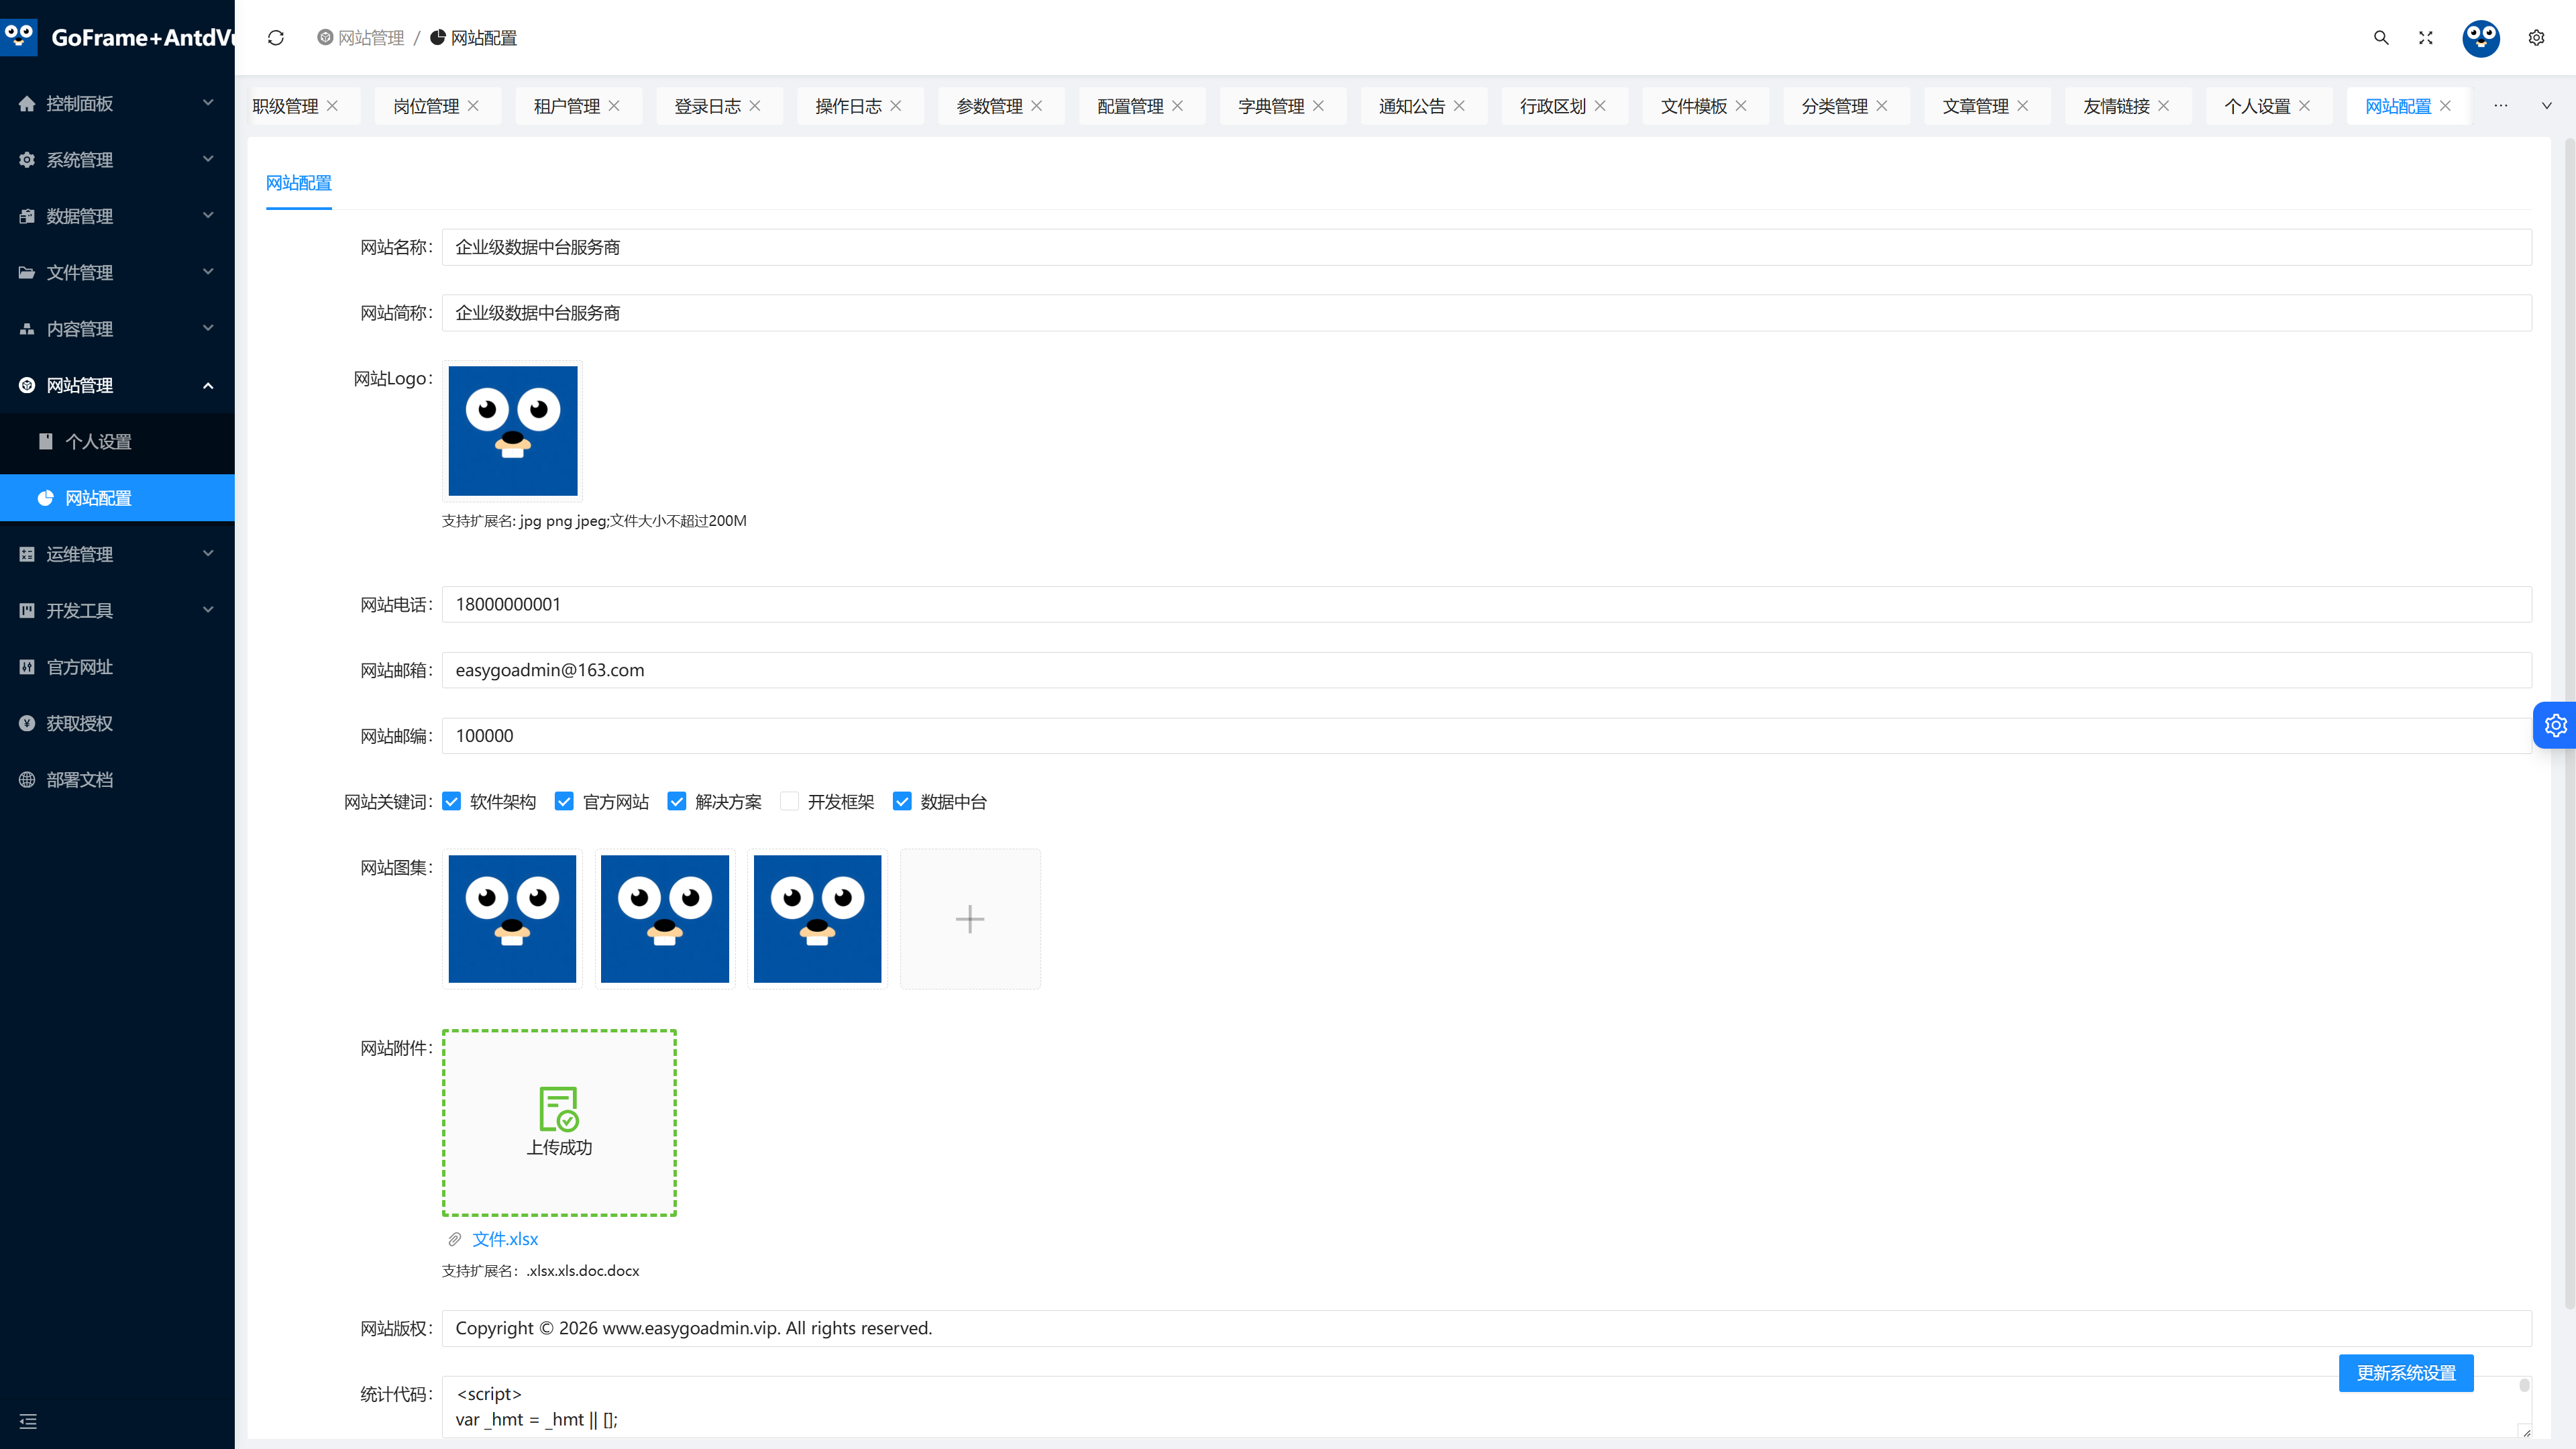
Task: Enable the 开发框架 keyword checkbox
Action: 790,802
